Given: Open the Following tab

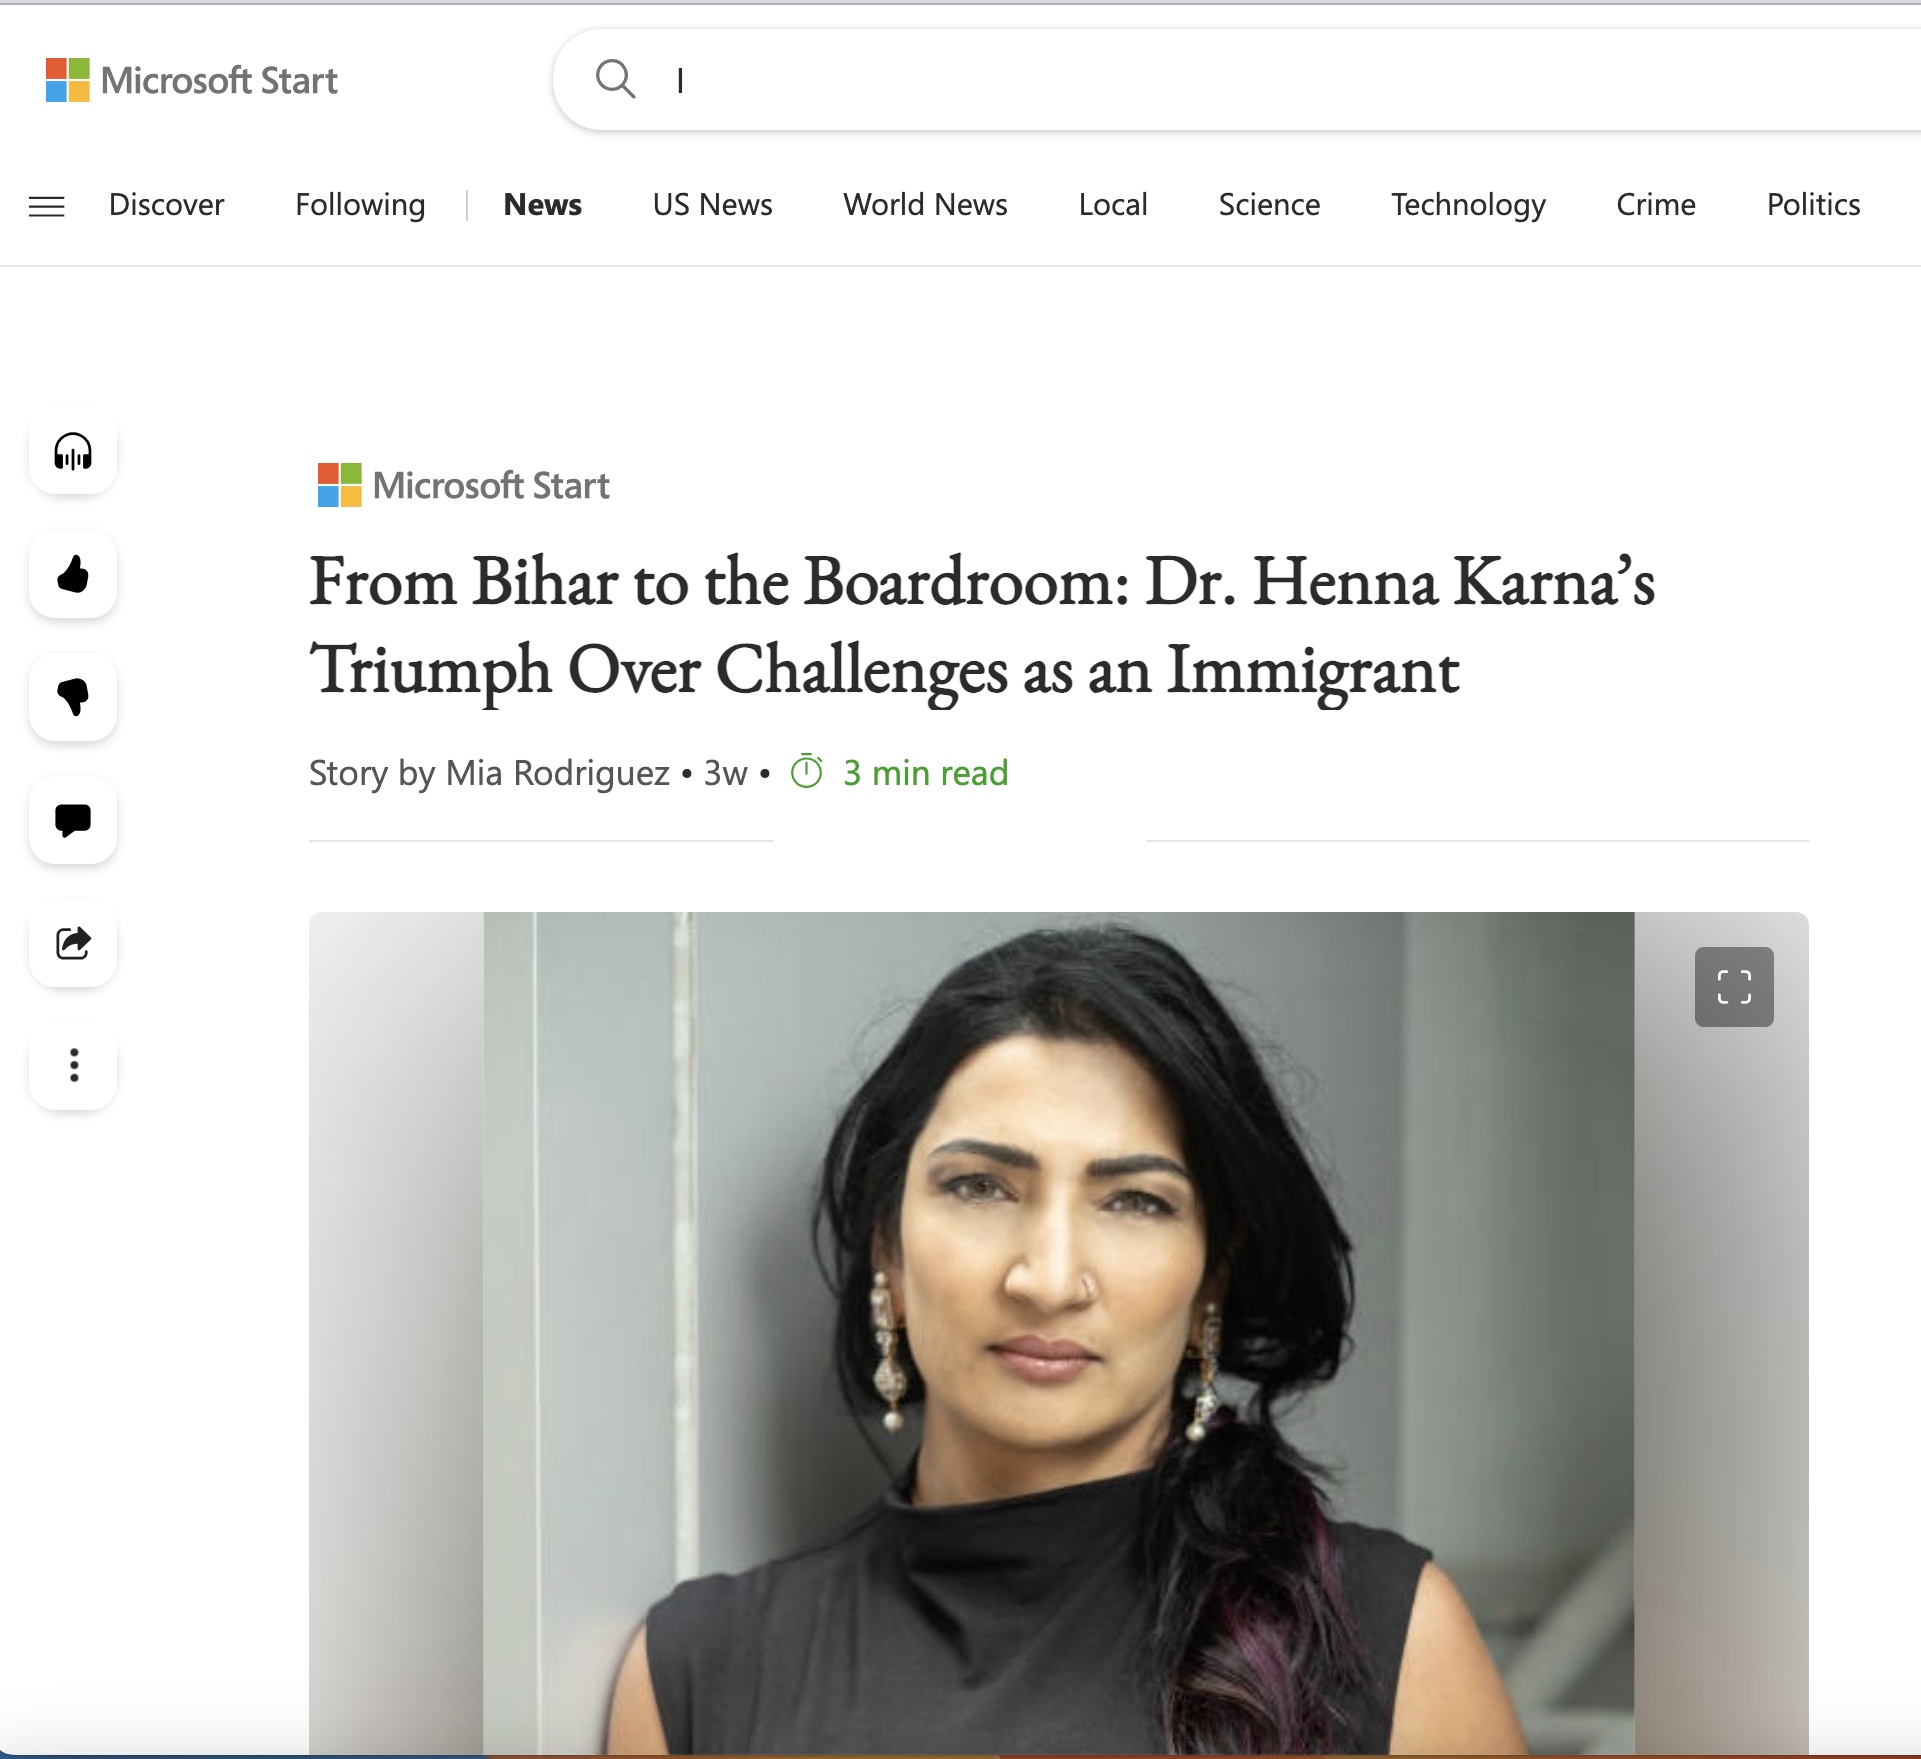Looking at the screenshot, I should click(x=360, y=205).
